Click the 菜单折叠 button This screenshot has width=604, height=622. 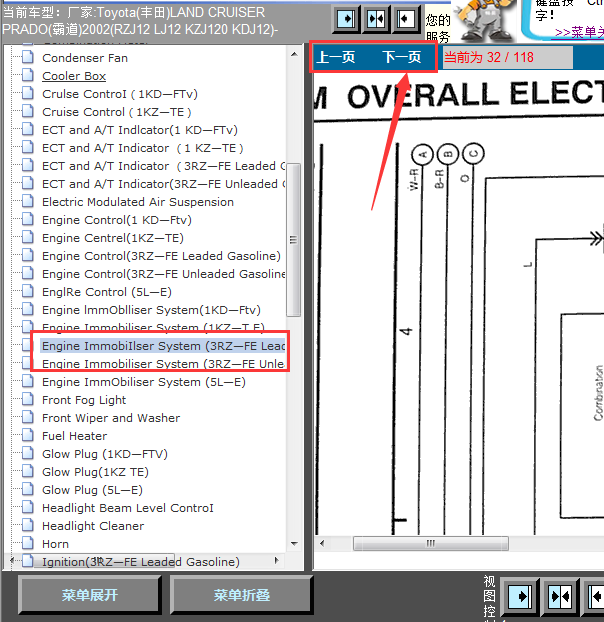tap(242, 595)
